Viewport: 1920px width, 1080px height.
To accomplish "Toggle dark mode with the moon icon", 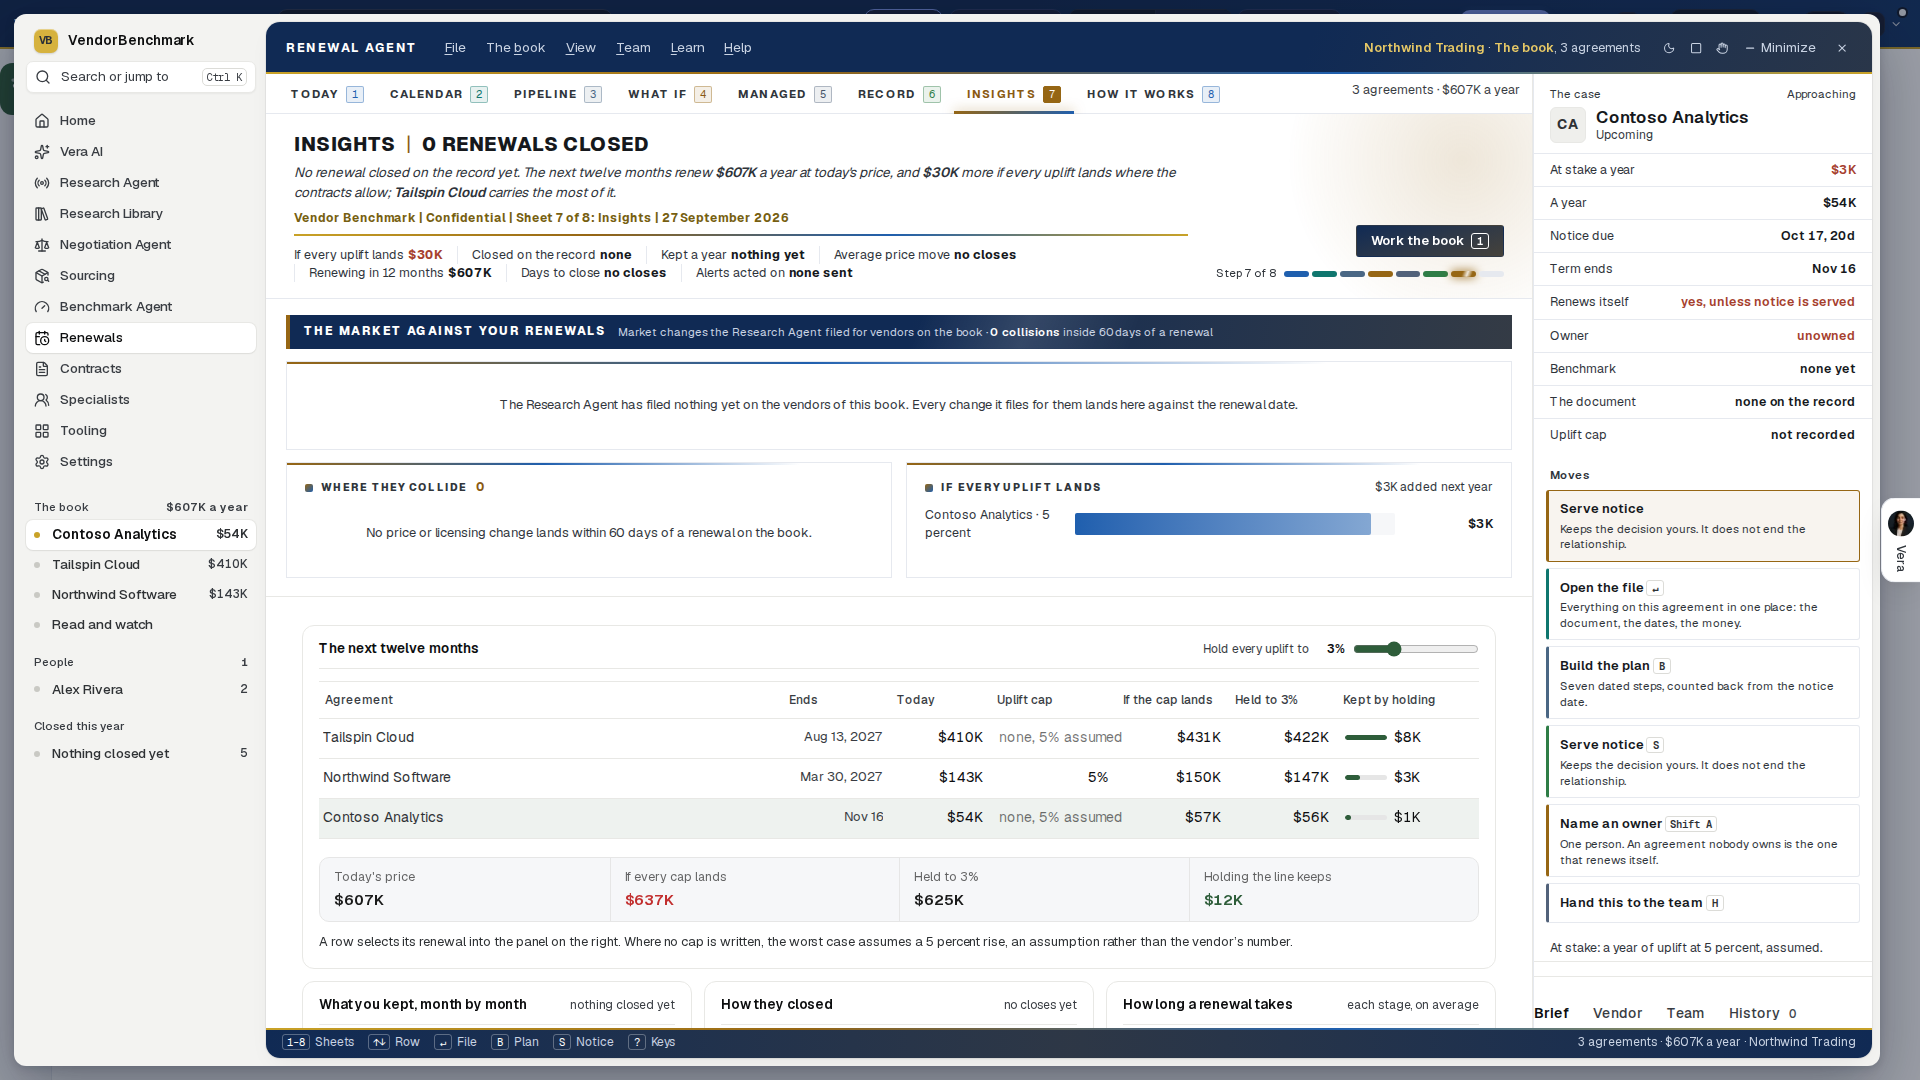I will click(x=1669, y=48).
